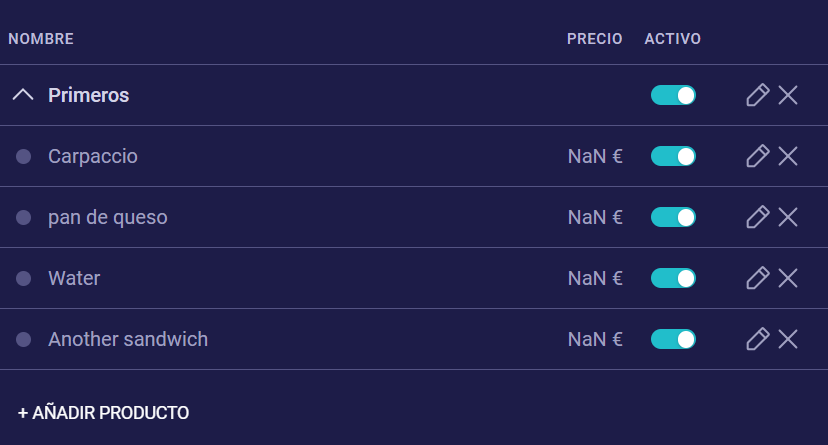Toggle Carpaccio active switch off
Screen dimensions: 828x445
(x=673, y=156)
